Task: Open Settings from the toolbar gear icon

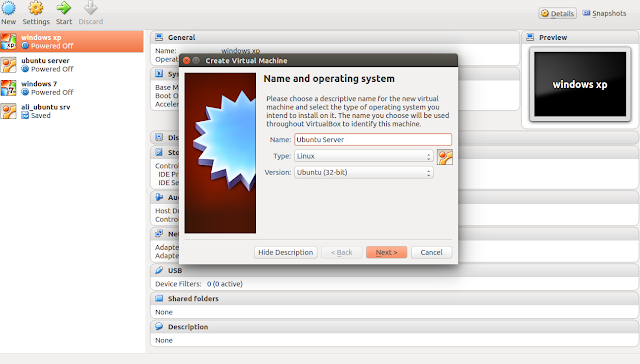Action: (36, 8)
